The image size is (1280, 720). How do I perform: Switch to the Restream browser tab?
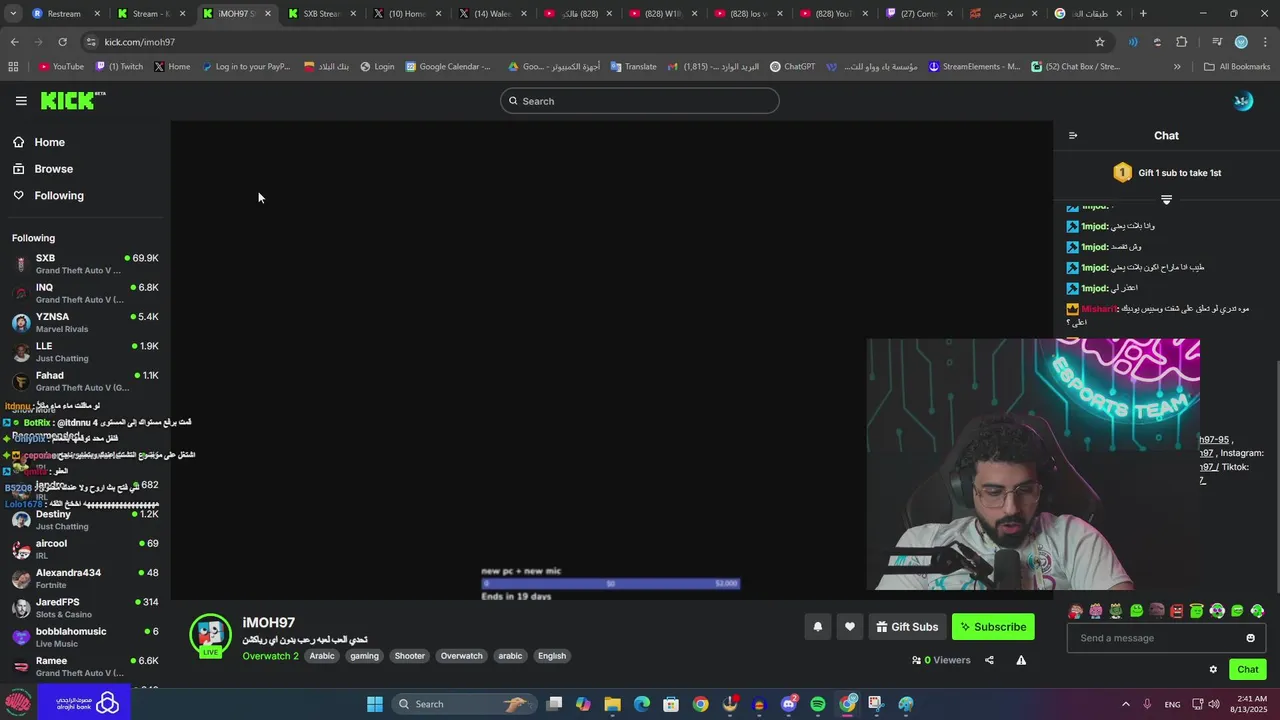pos(65,14)
